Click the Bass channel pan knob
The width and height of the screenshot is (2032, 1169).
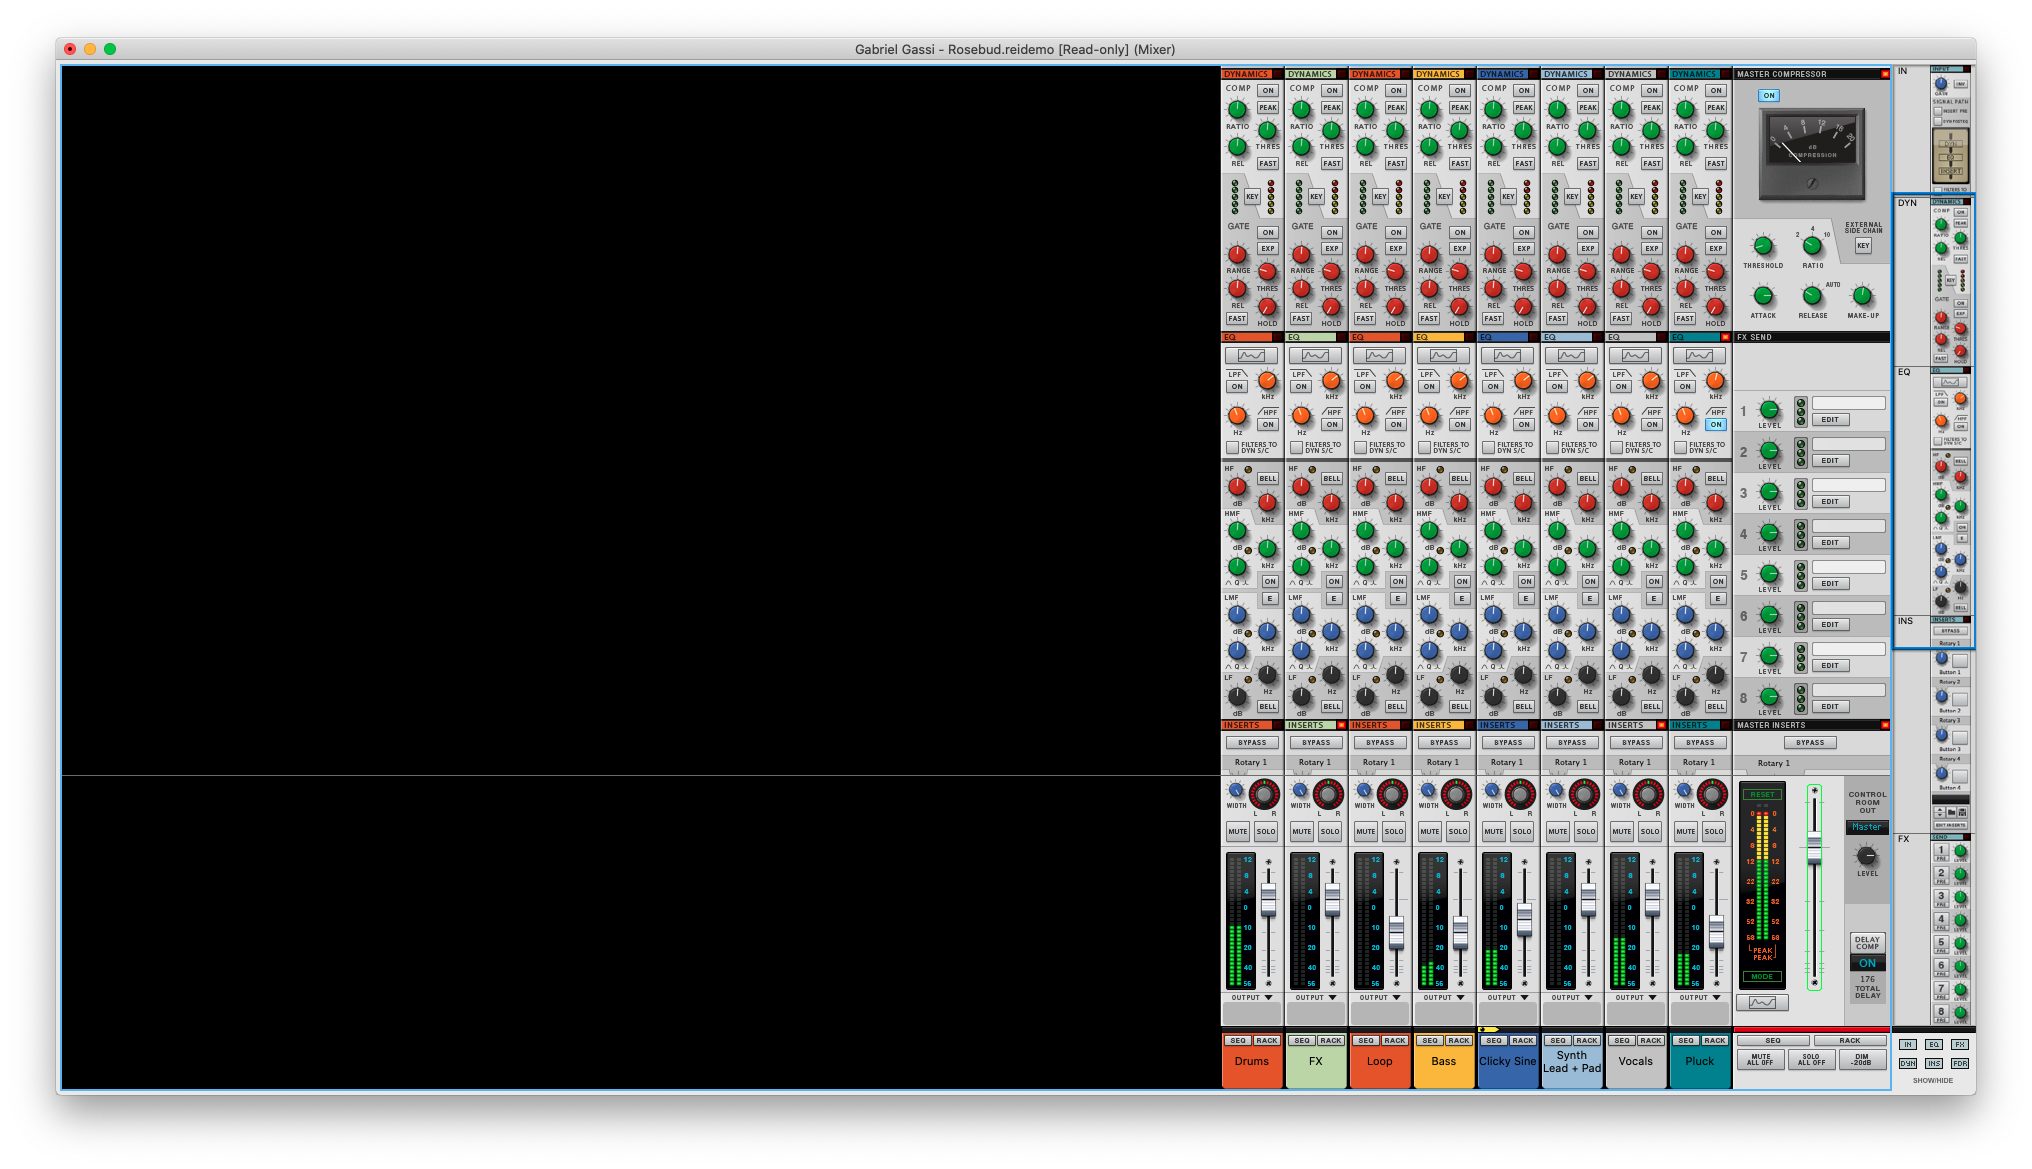pyautogui.click(x=1456, y=795)
